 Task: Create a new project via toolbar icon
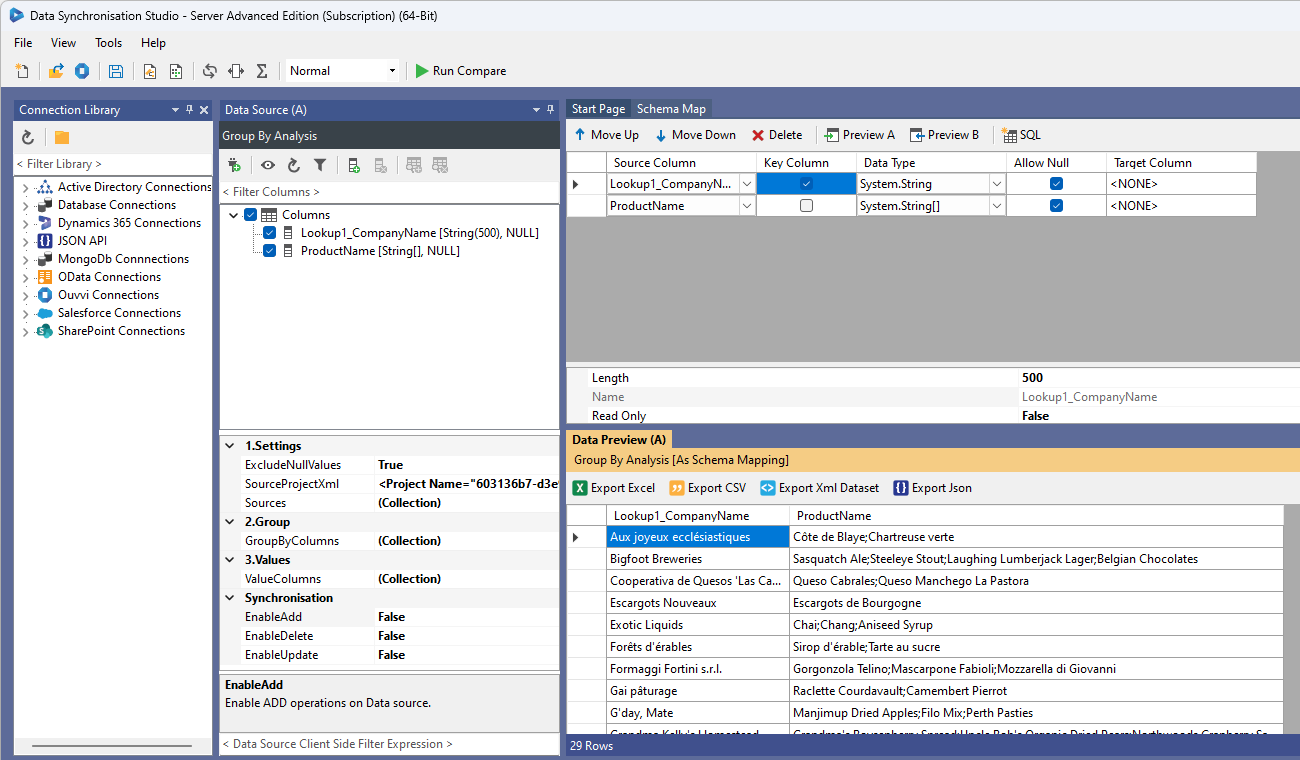(x=22, y=71)
